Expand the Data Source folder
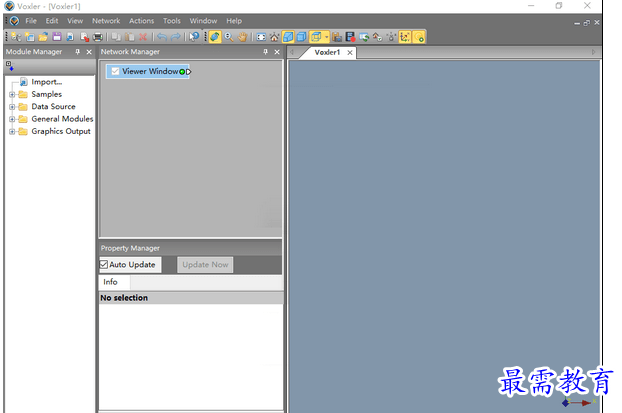622x413 pixels. point(12,107)
